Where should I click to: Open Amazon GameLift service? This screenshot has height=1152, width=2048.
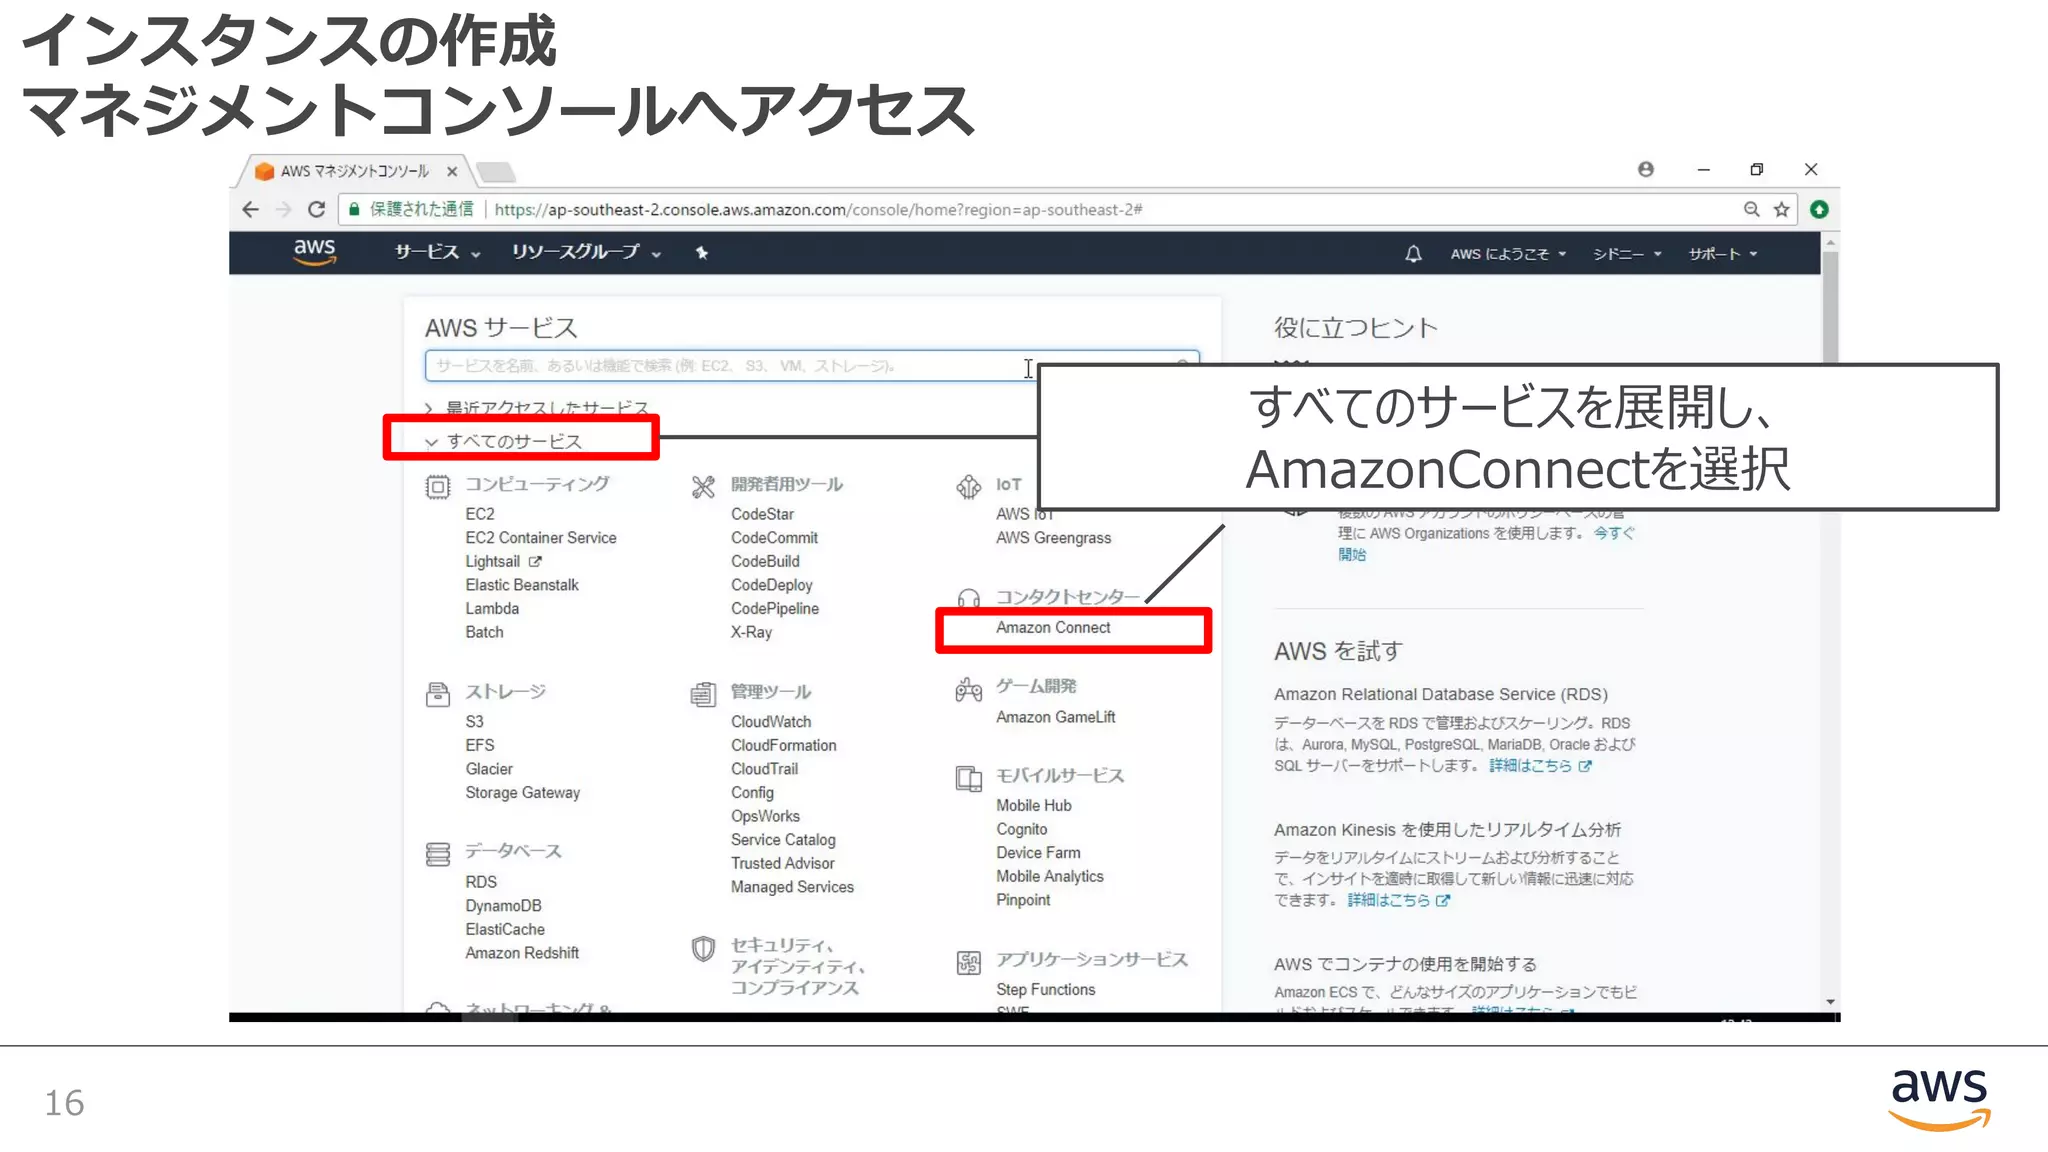1055,717
